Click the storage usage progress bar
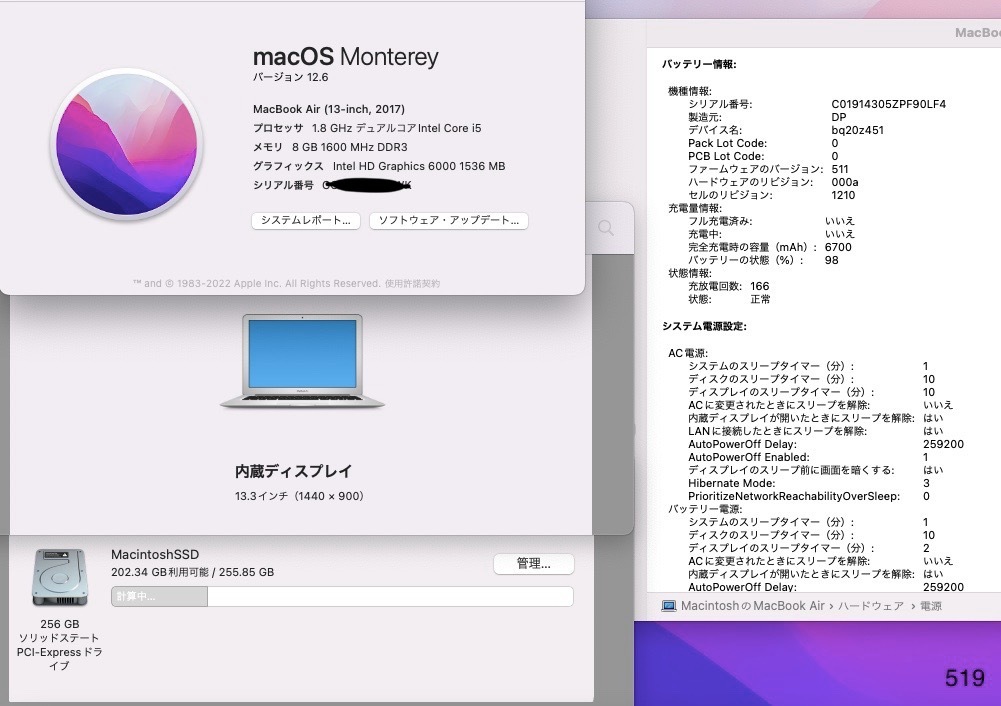 342,596
